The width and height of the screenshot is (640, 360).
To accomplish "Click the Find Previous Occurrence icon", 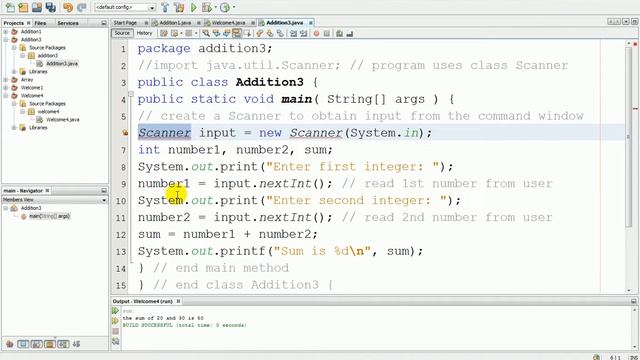I will click(216, 33).
